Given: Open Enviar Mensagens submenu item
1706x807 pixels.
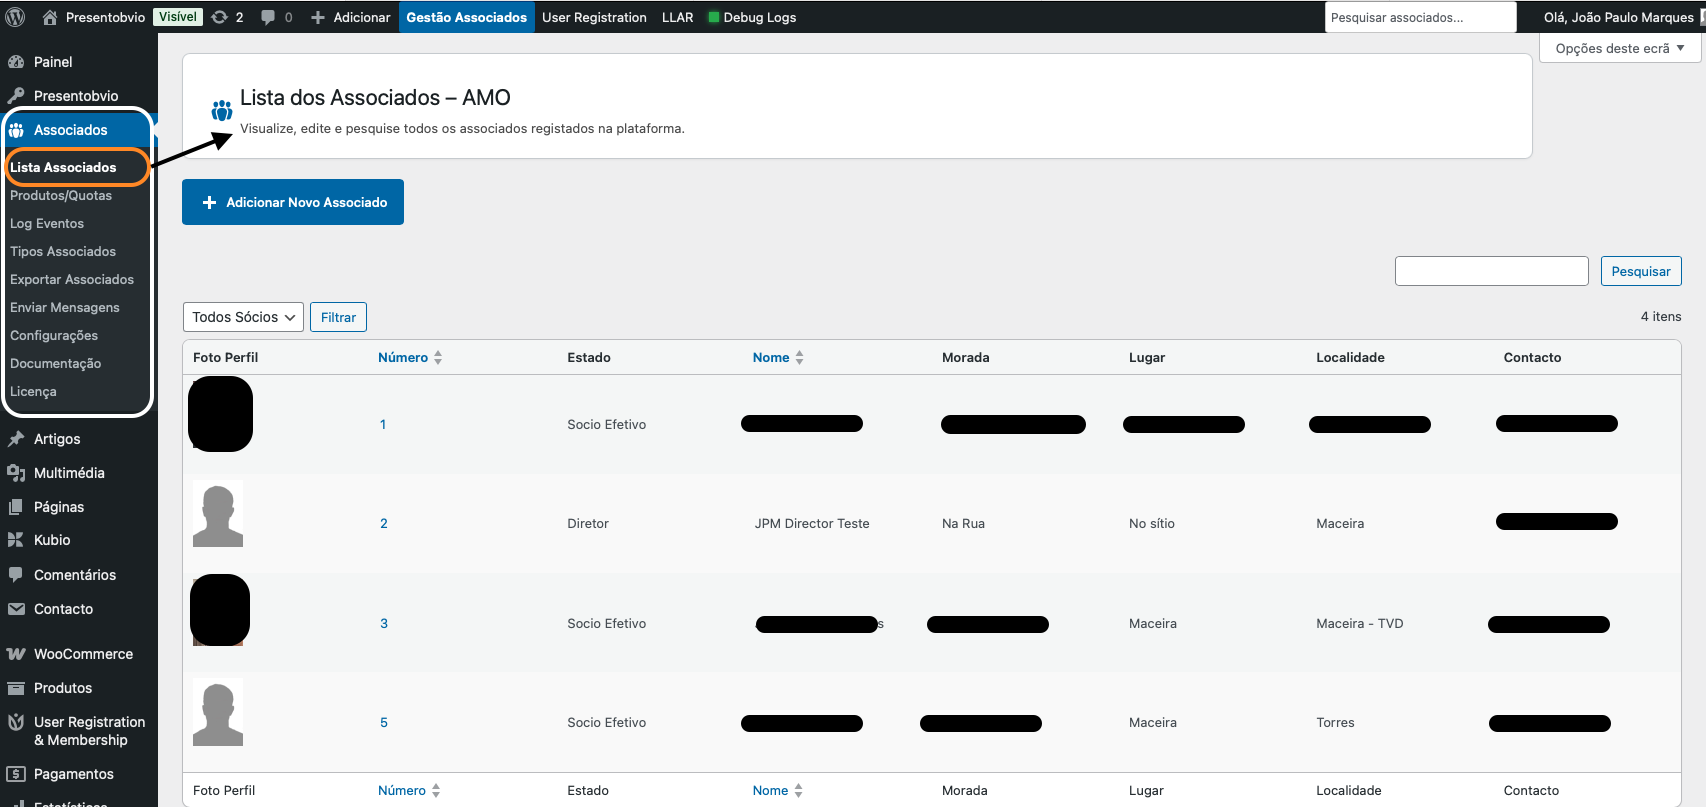Looking at the screenshot, I should tap(65, 307).
